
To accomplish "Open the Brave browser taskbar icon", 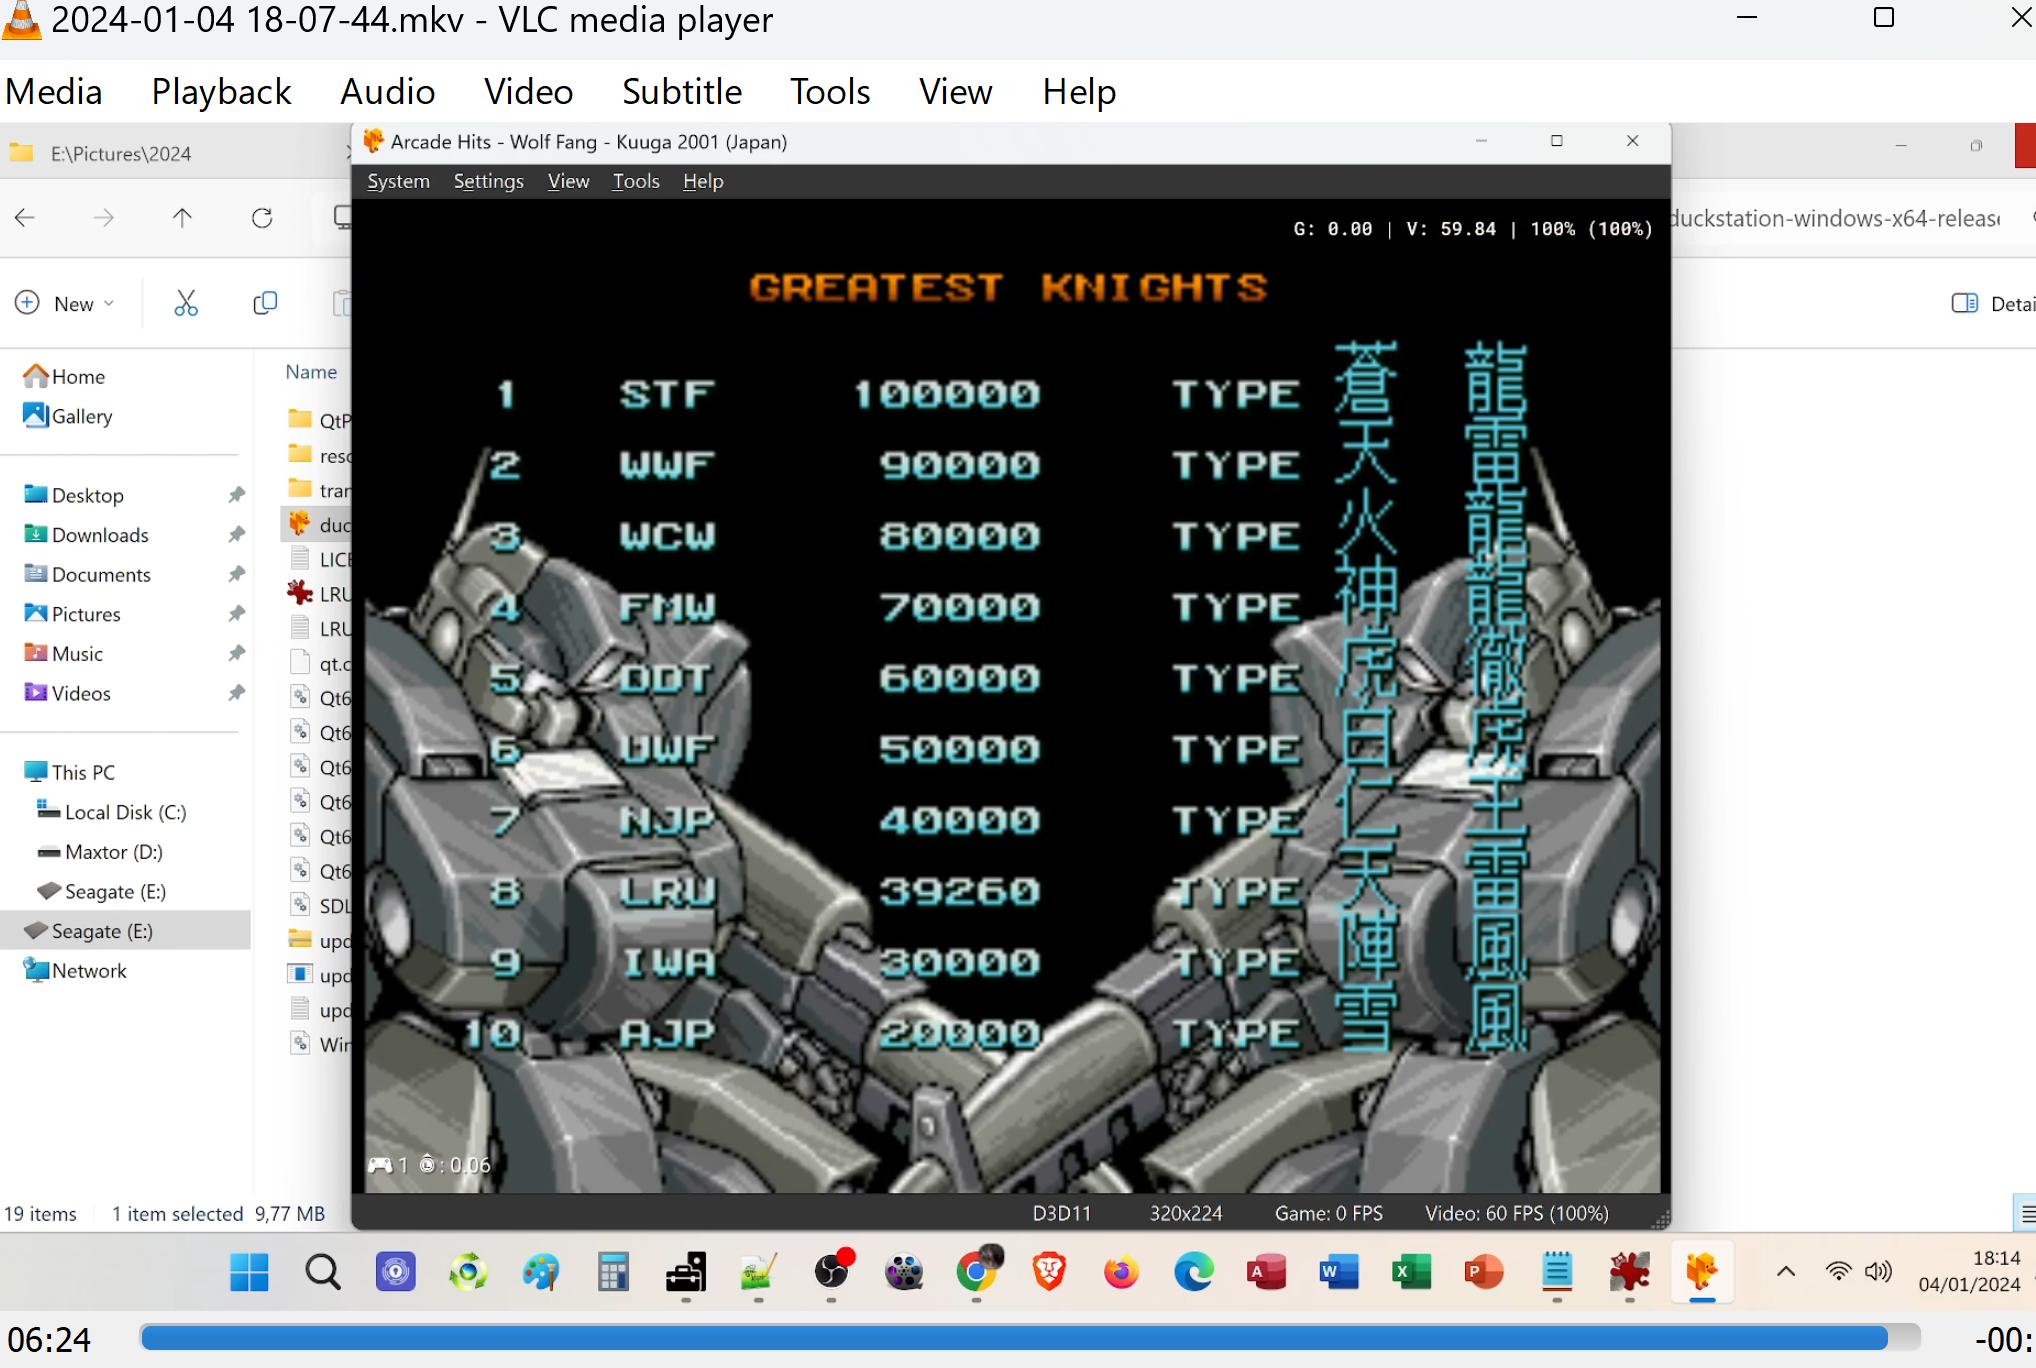I will click(x=1049, y=1272).
